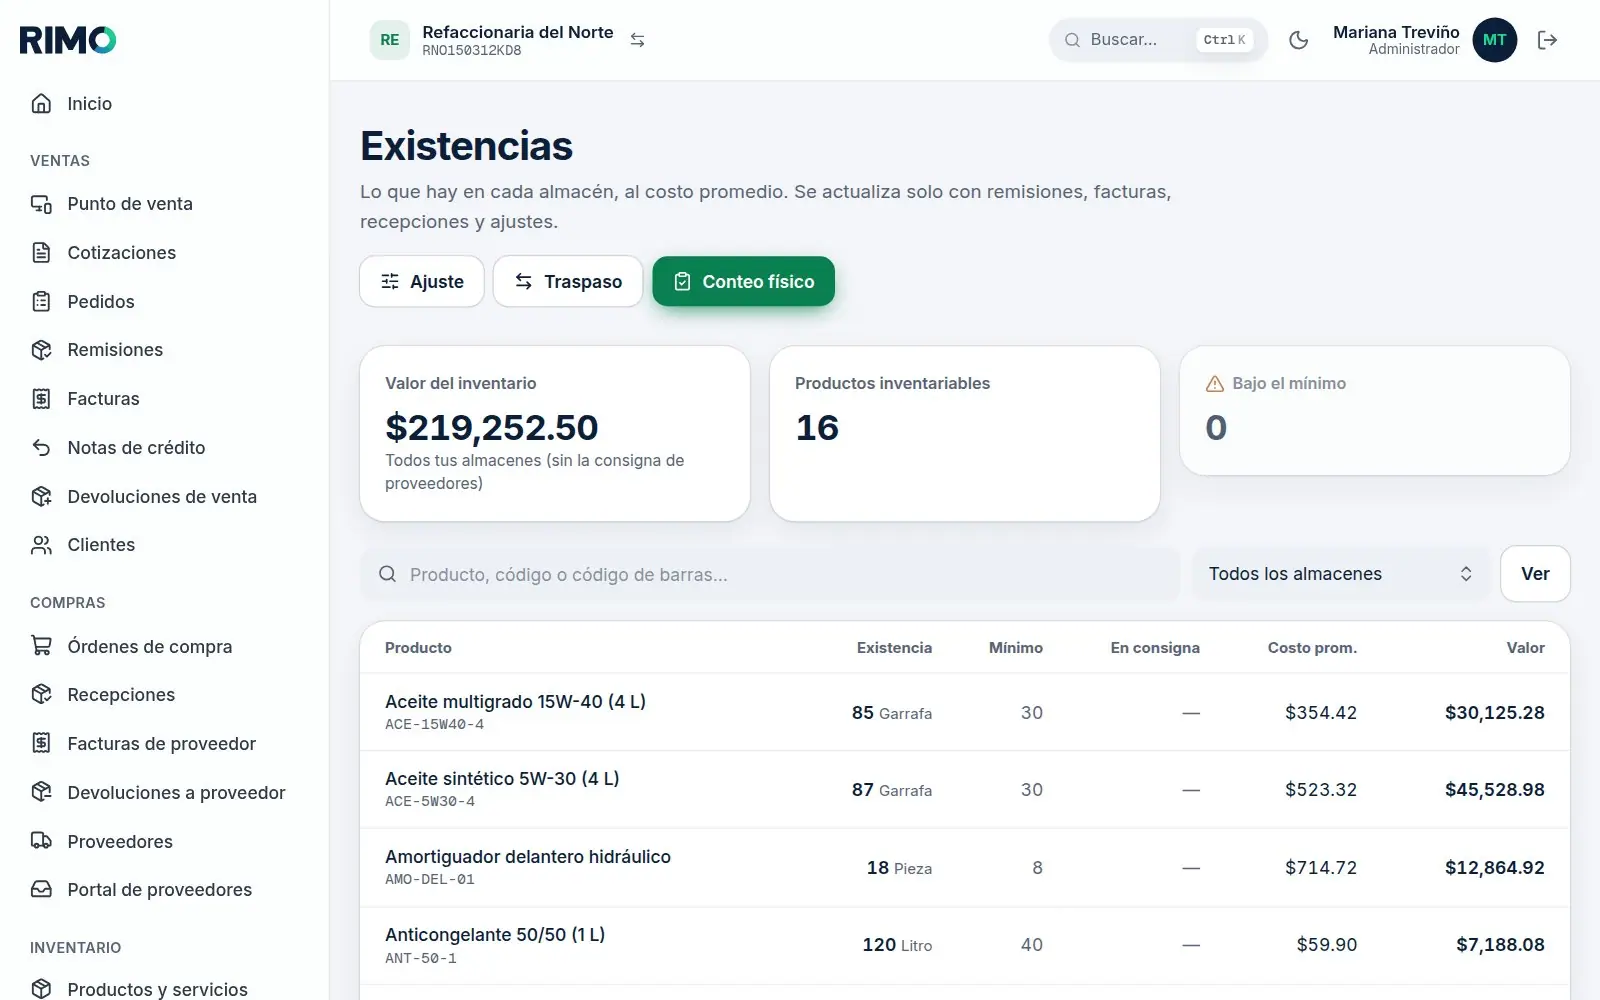Screen dimensions: 1600x1000
Task: Click the Recepciones box icon
Action: coord(41,695)
